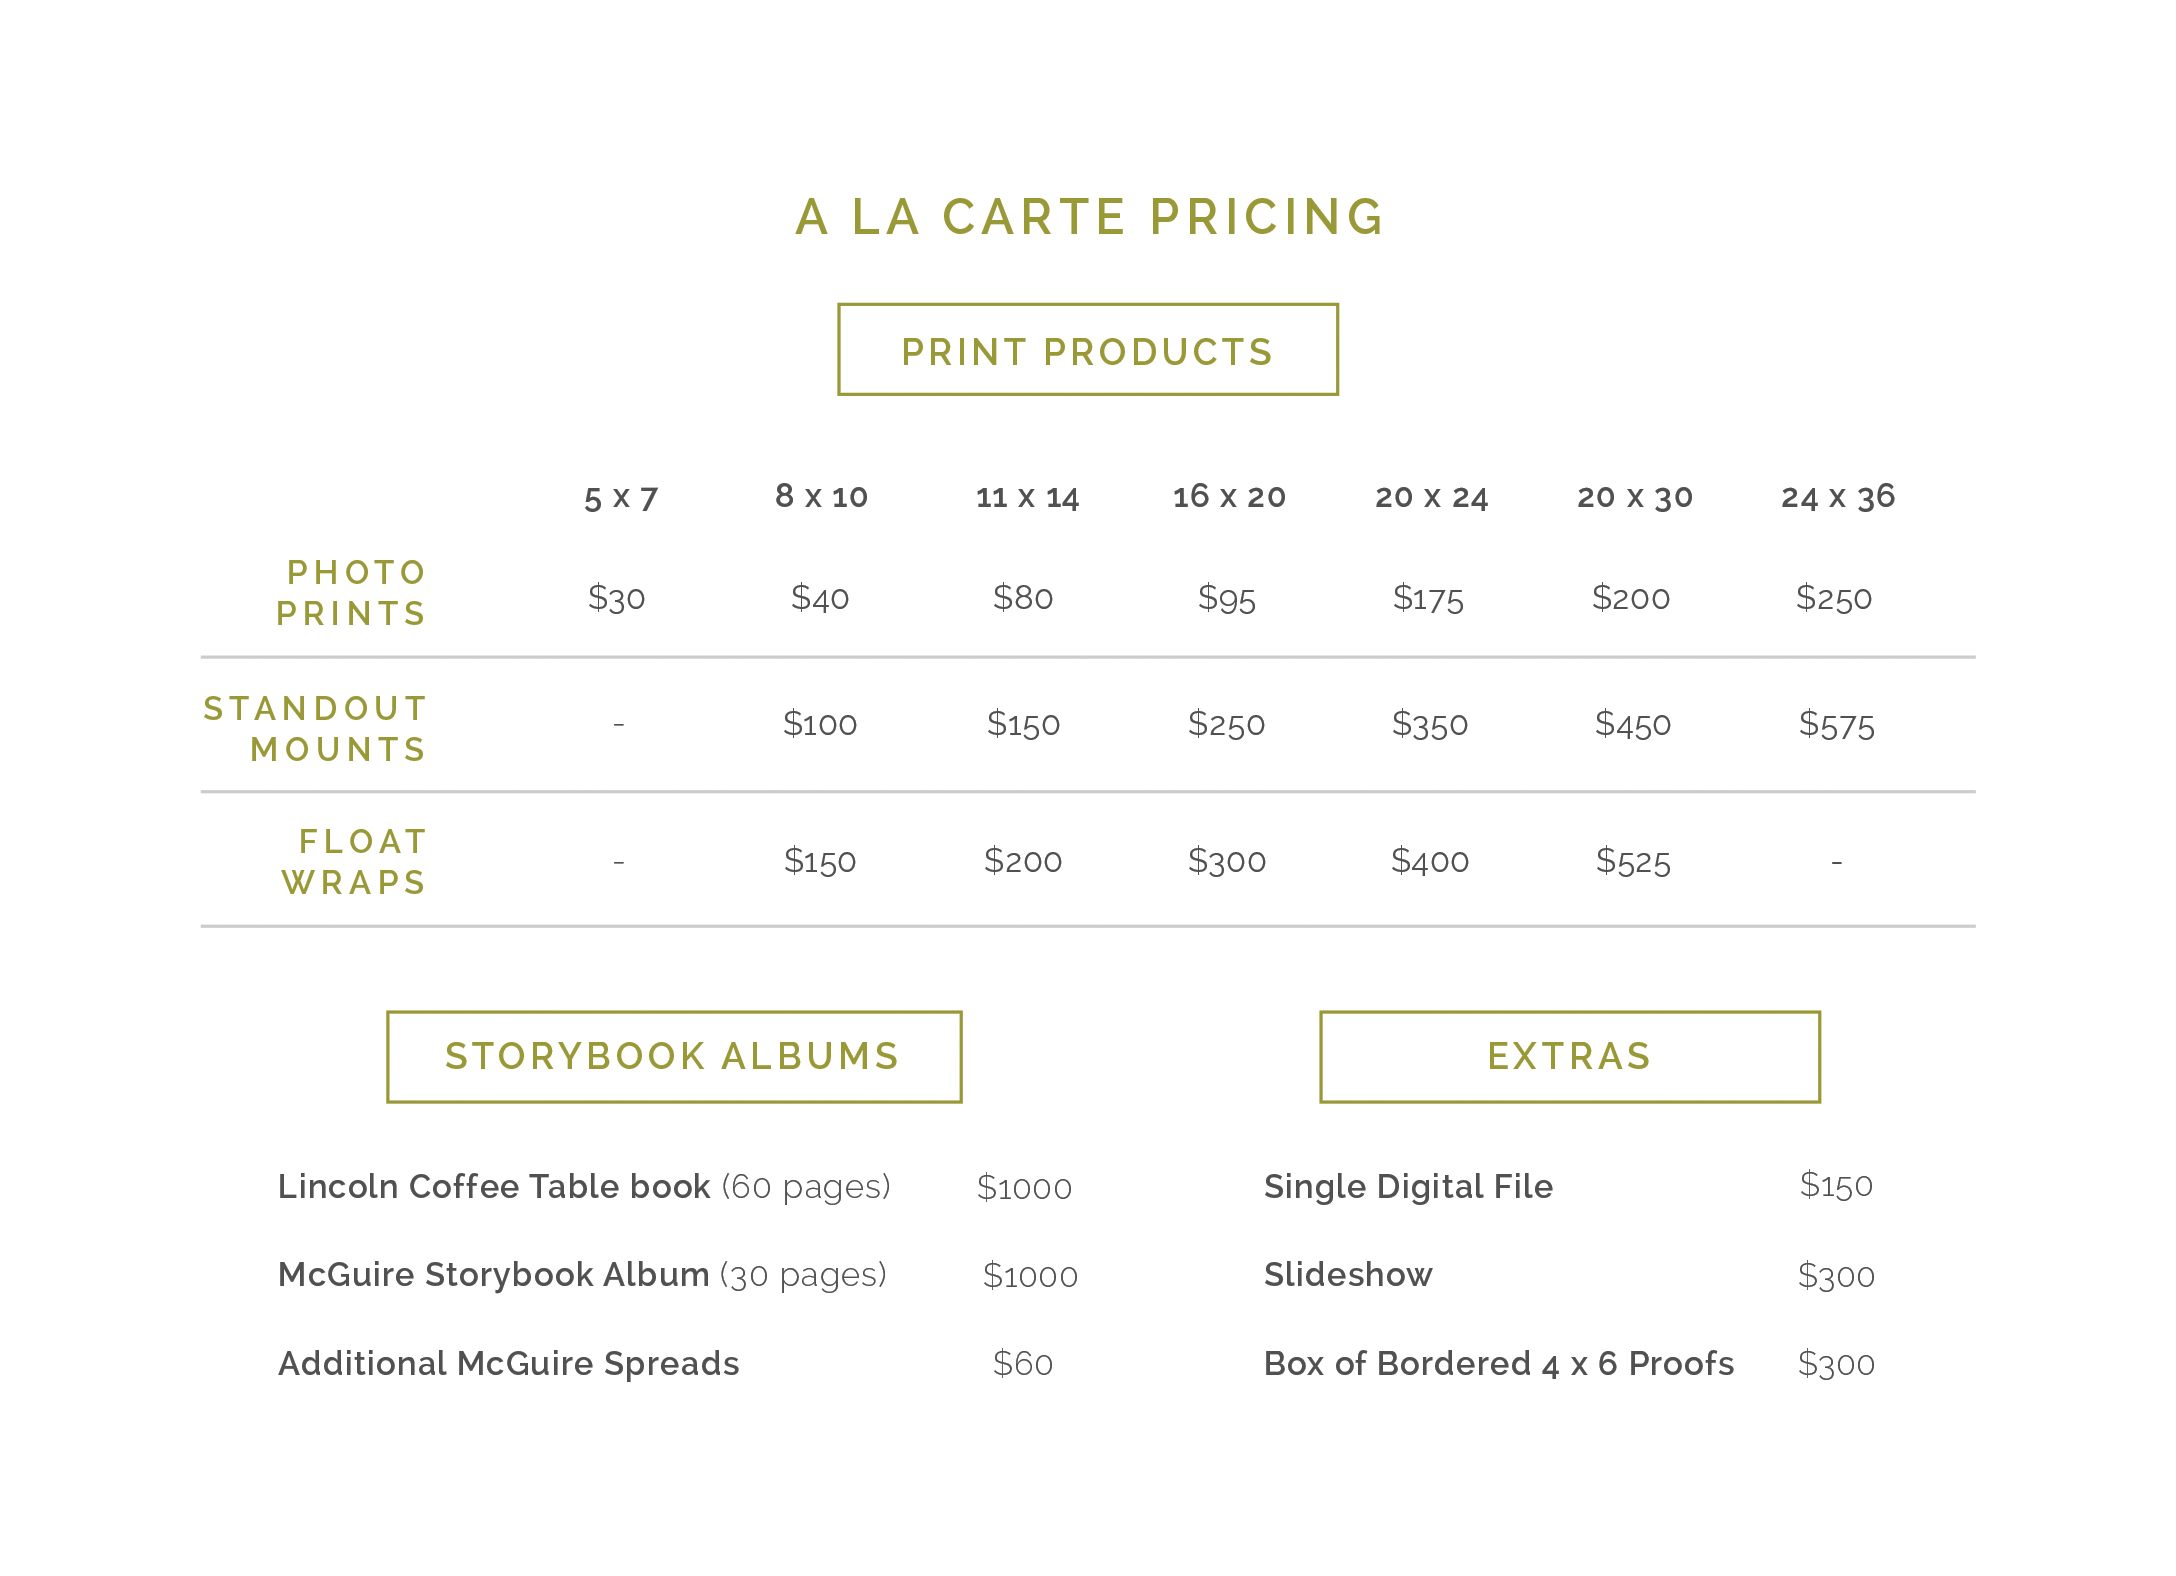Select the Slideshow extra
This screenshot has height=1576, width=2176.
pos(1348,1275)
